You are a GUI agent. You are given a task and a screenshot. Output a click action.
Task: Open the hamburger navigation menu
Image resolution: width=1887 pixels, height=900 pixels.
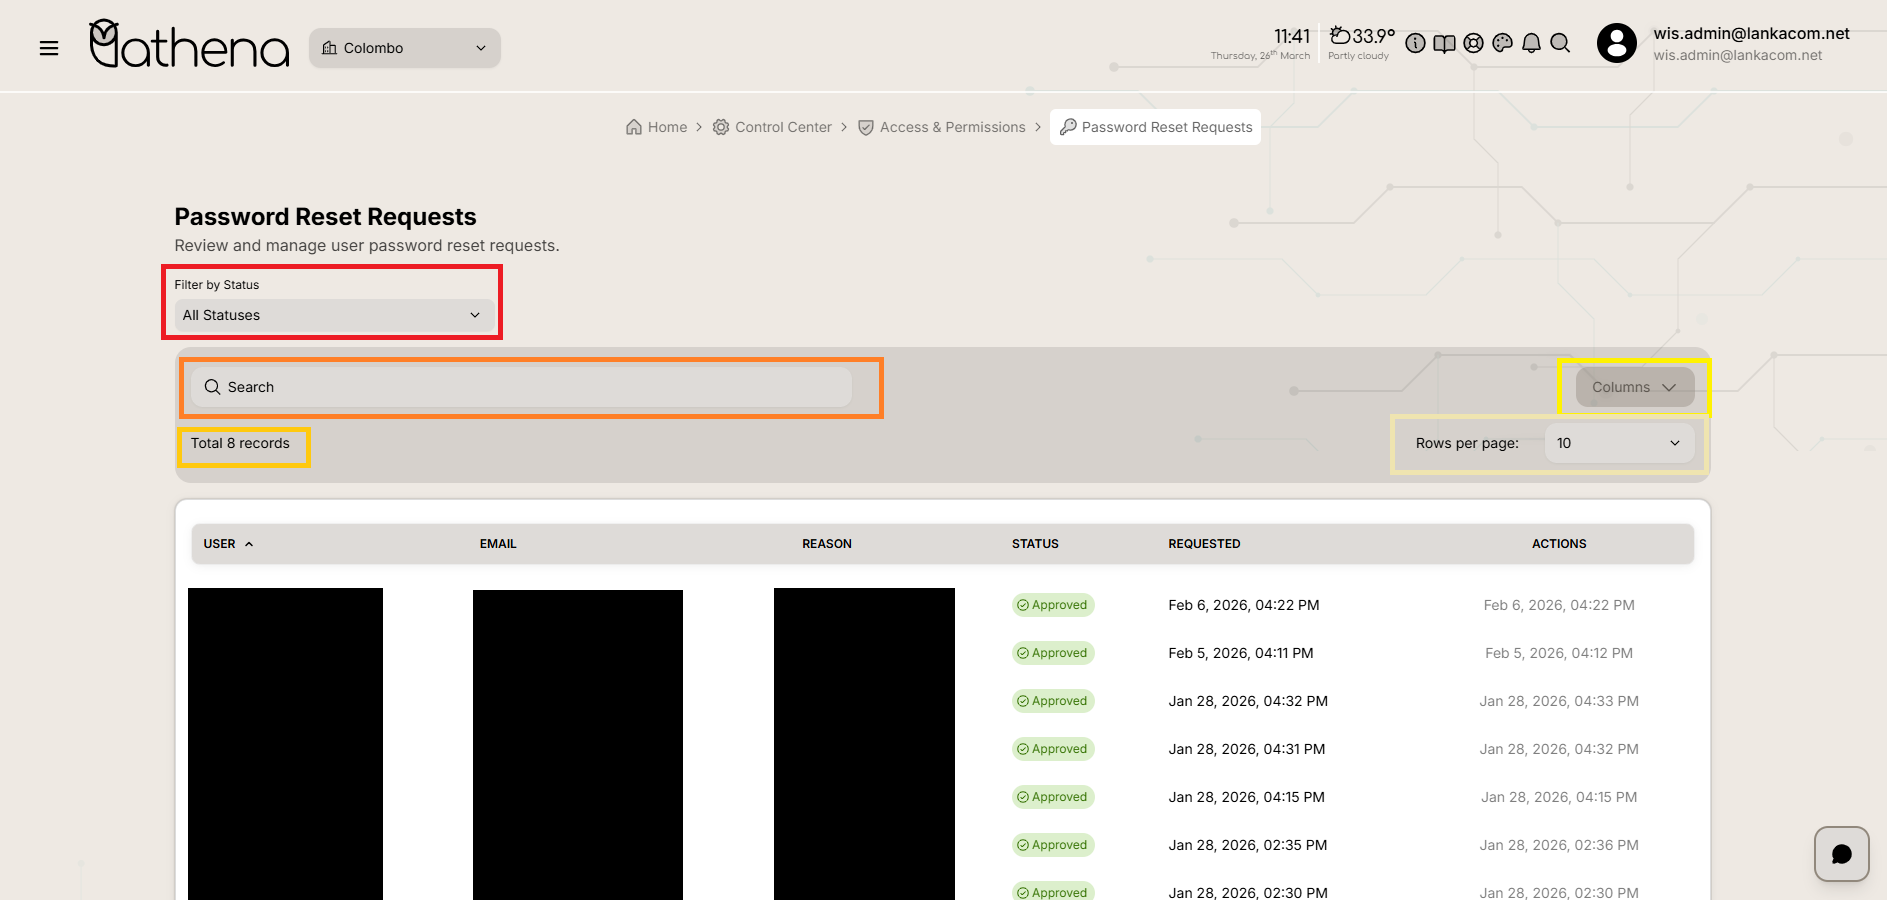(48, 48)
